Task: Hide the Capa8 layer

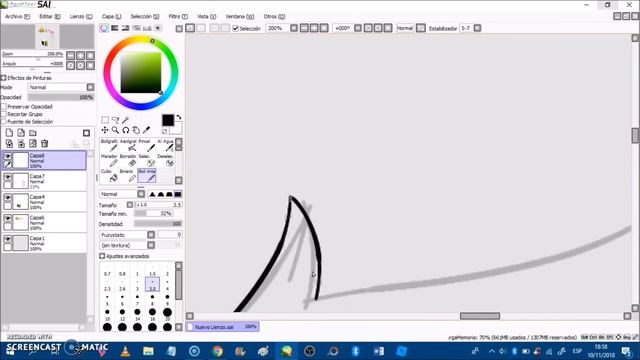Action: (x=7, y=156)
